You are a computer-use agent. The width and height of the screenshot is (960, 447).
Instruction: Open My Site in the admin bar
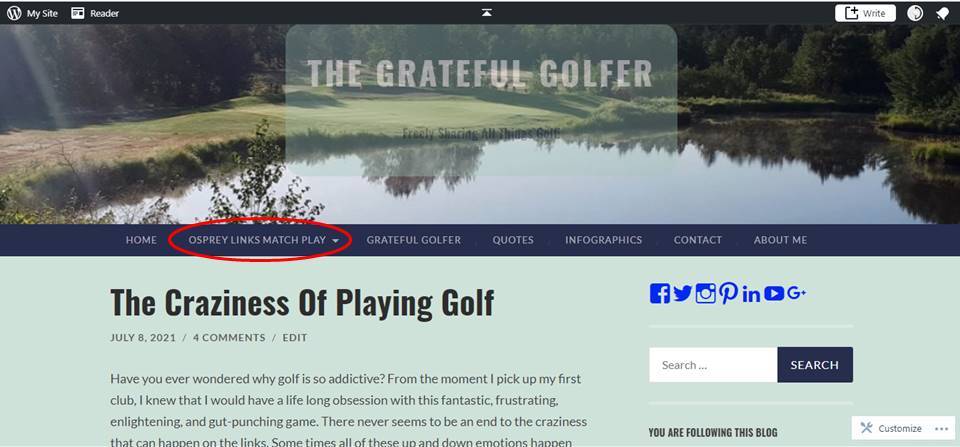(x=32, y=13)
